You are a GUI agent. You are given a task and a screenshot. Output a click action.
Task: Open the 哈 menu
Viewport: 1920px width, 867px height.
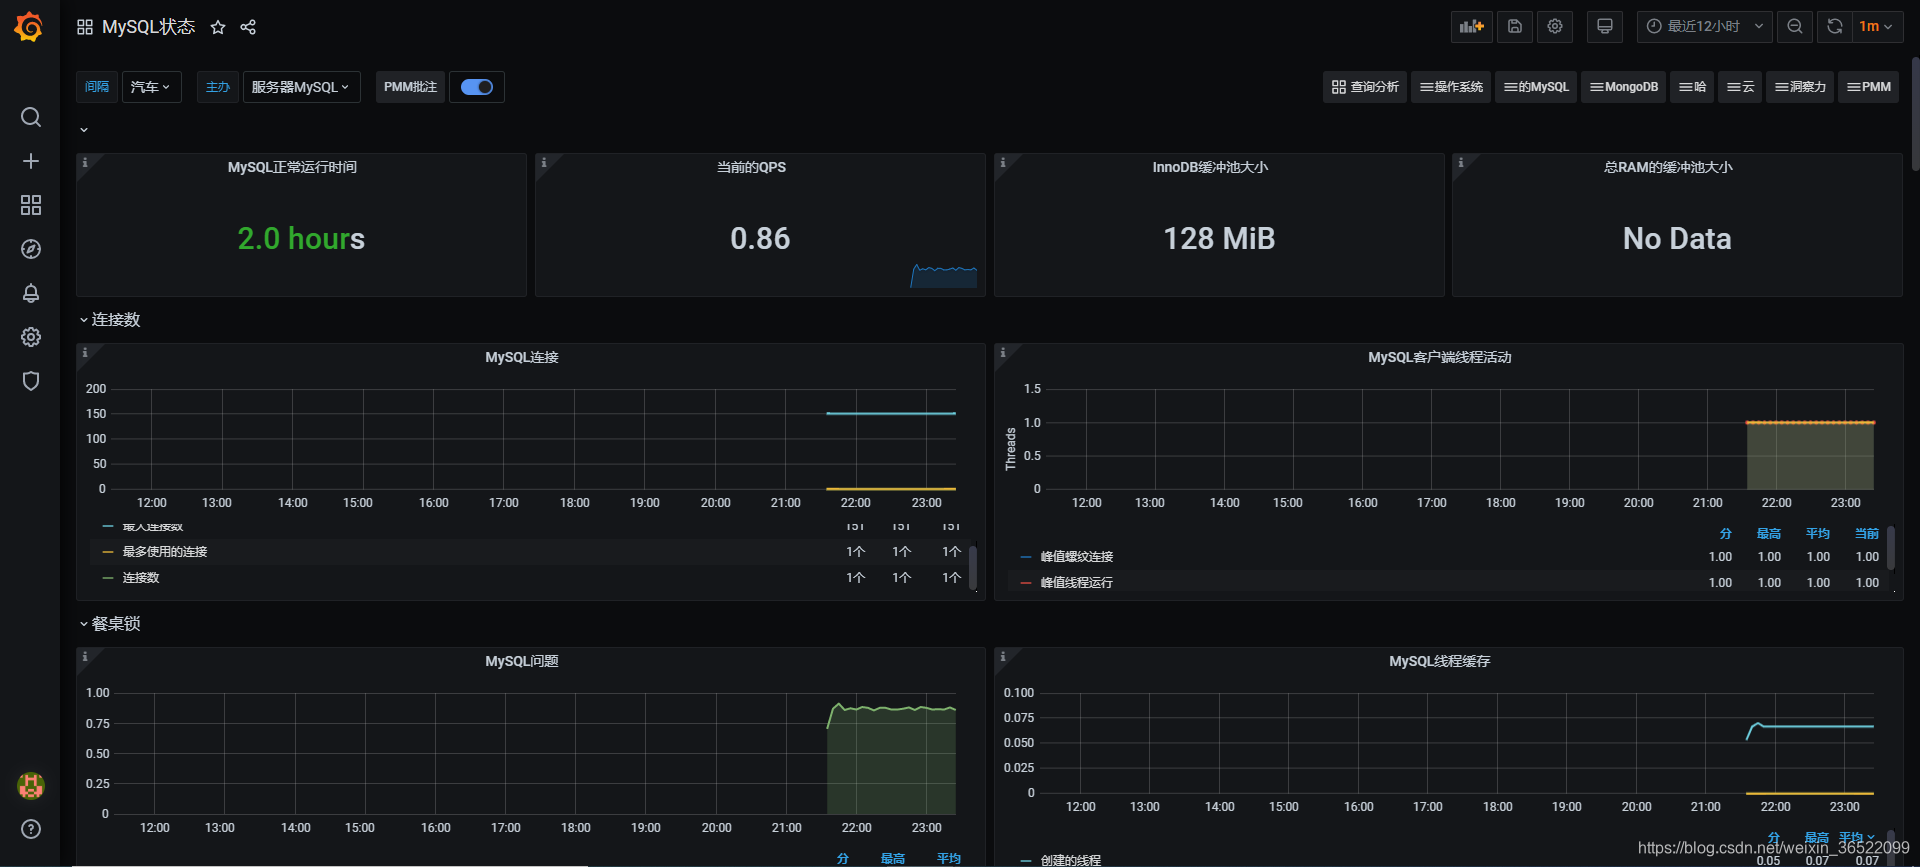1692,87
